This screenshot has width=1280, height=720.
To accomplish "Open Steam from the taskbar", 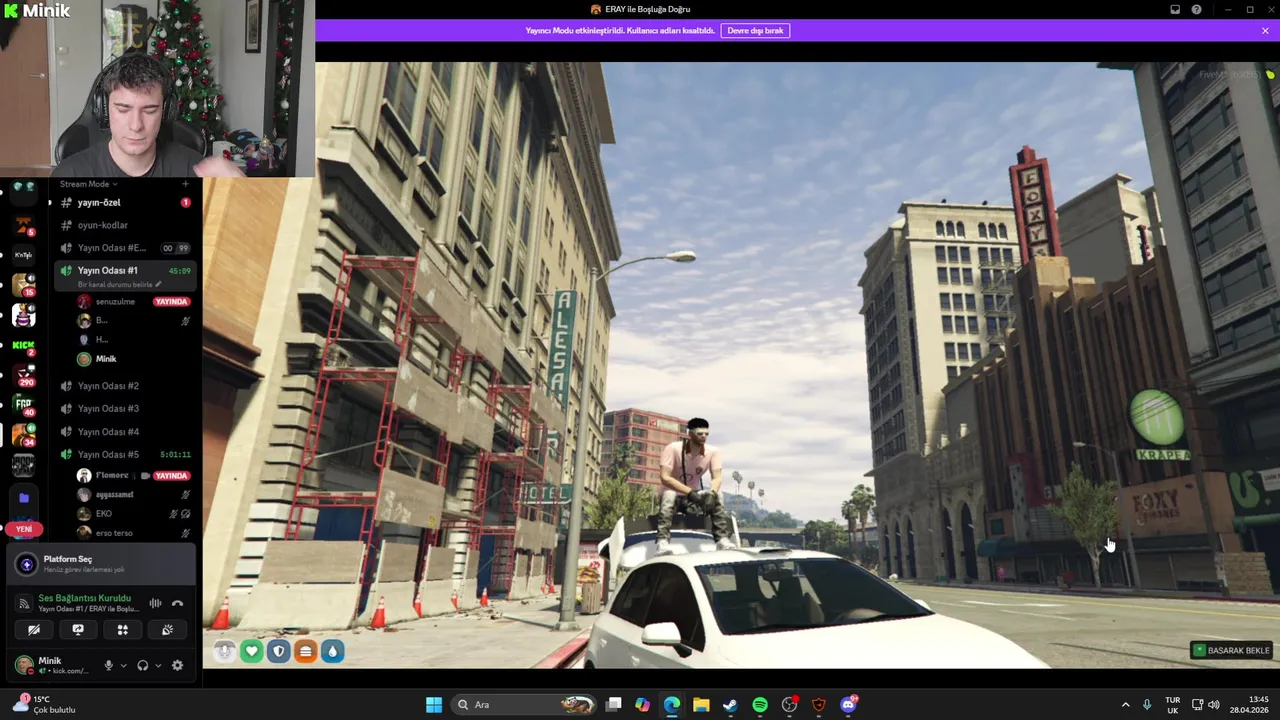I will click(731, 705).
